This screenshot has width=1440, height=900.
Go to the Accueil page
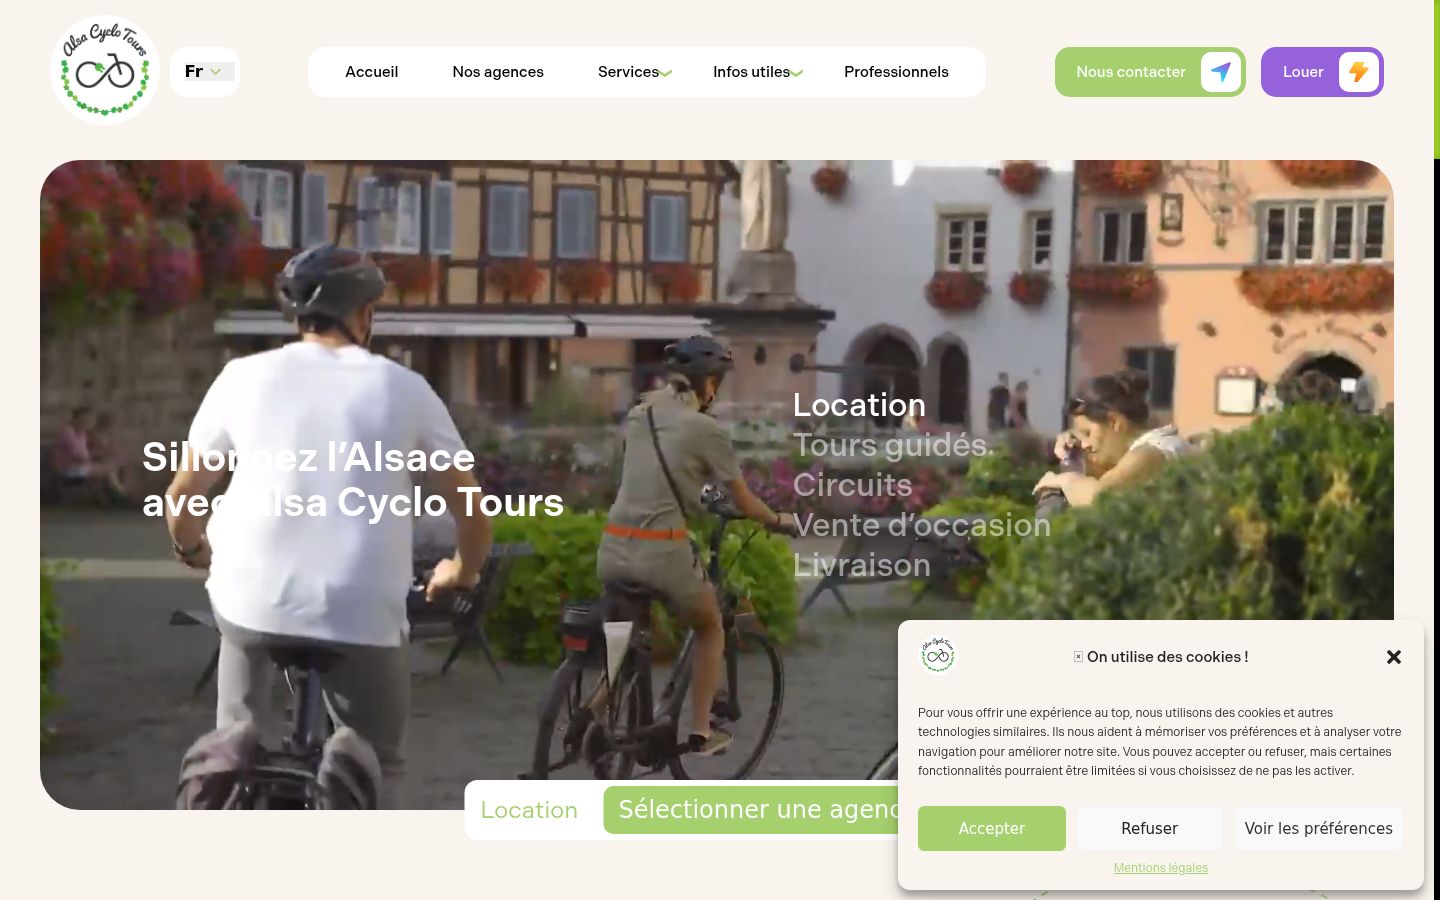372,72
